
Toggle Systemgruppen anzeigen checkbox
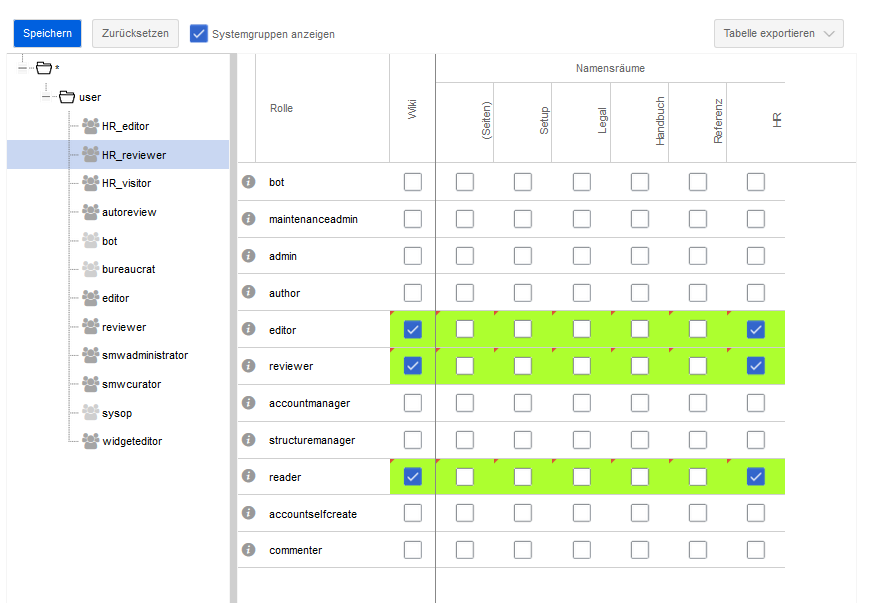[199, 33]
